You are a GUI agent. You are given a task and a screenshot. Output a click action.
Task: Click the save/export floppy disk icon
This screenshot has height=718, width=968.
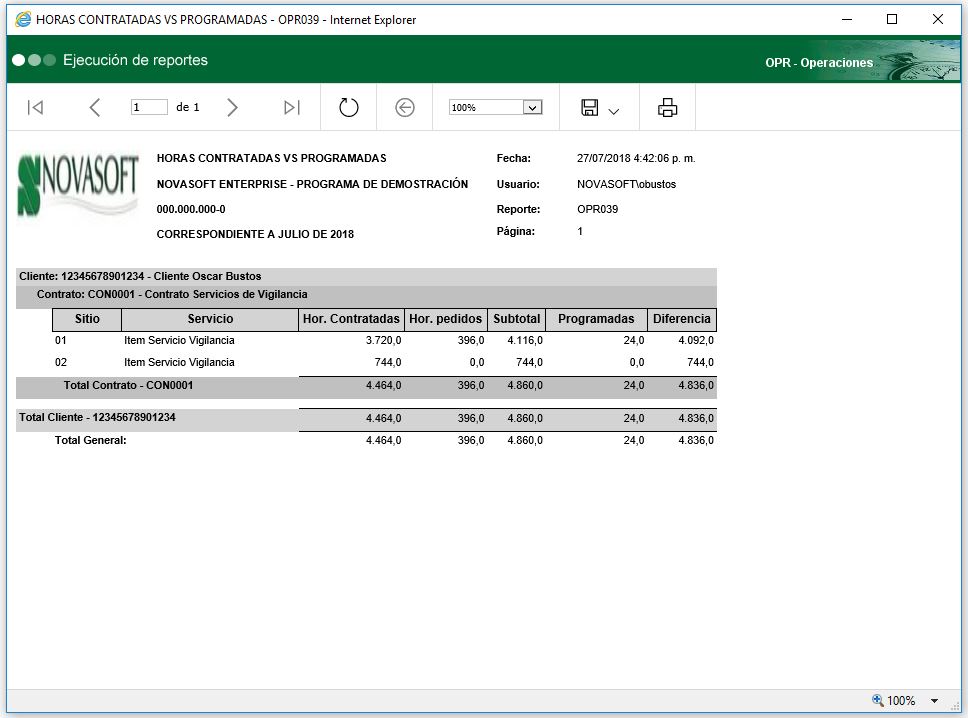[590, 108]
